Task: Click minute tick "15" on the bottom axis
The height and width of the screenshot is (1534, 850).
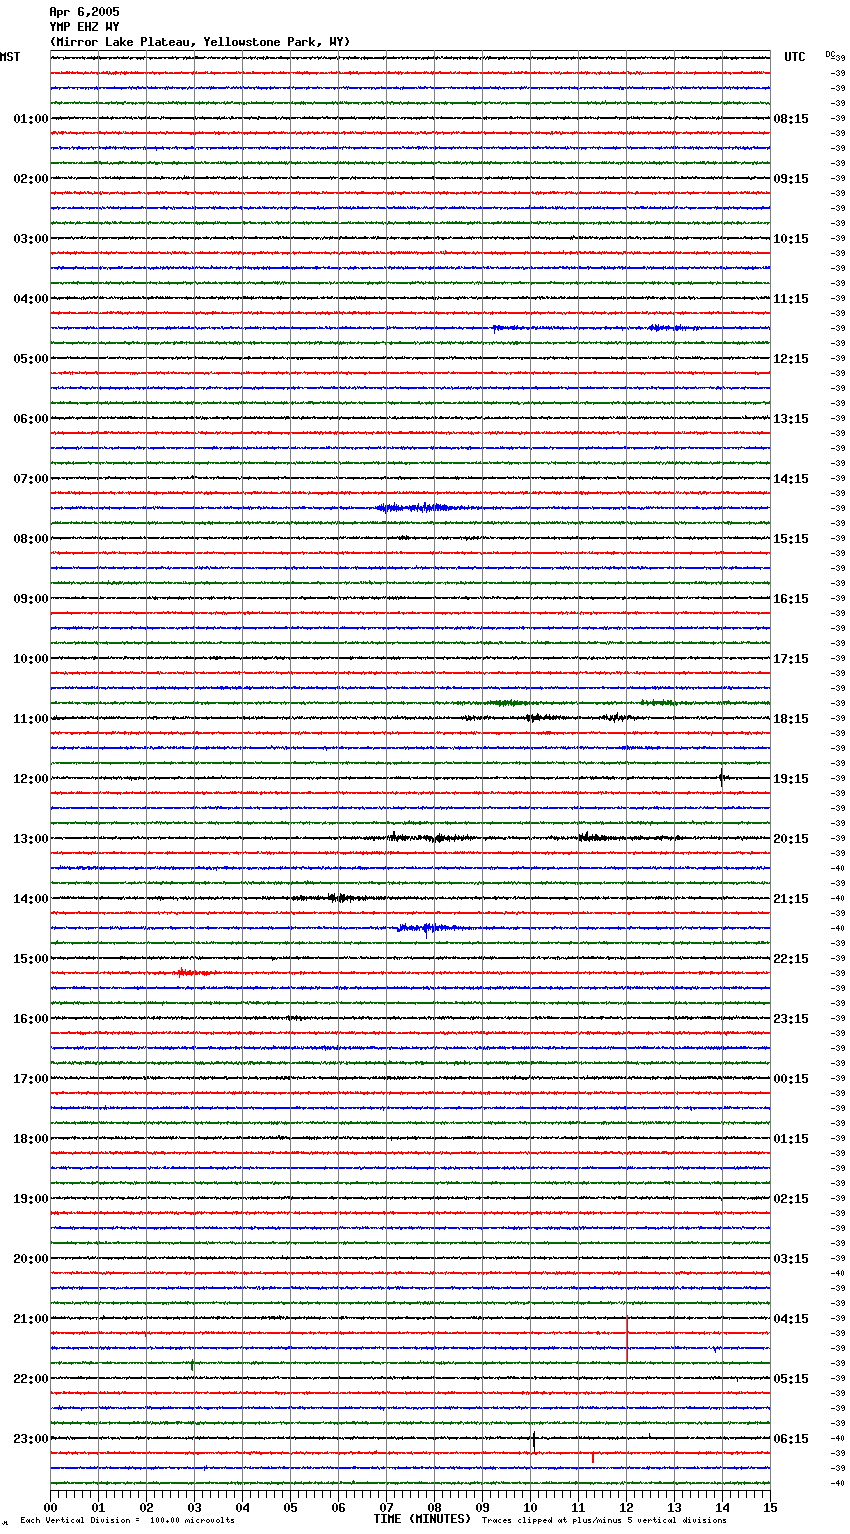Action: pyautogui.click(x=770, y=1507)
